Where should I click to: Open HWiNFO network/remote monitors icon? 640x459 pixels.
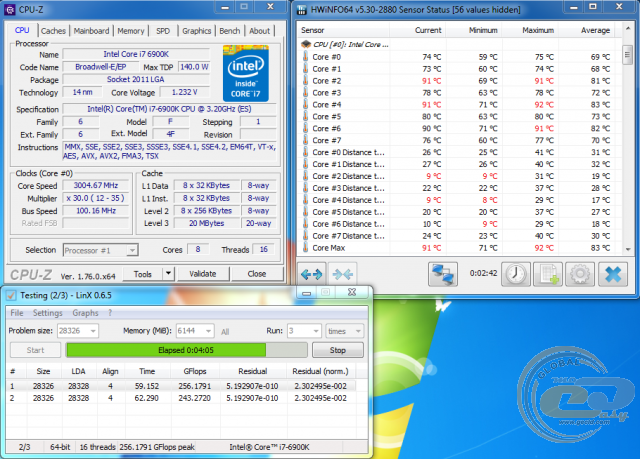(x=442, y=274)
